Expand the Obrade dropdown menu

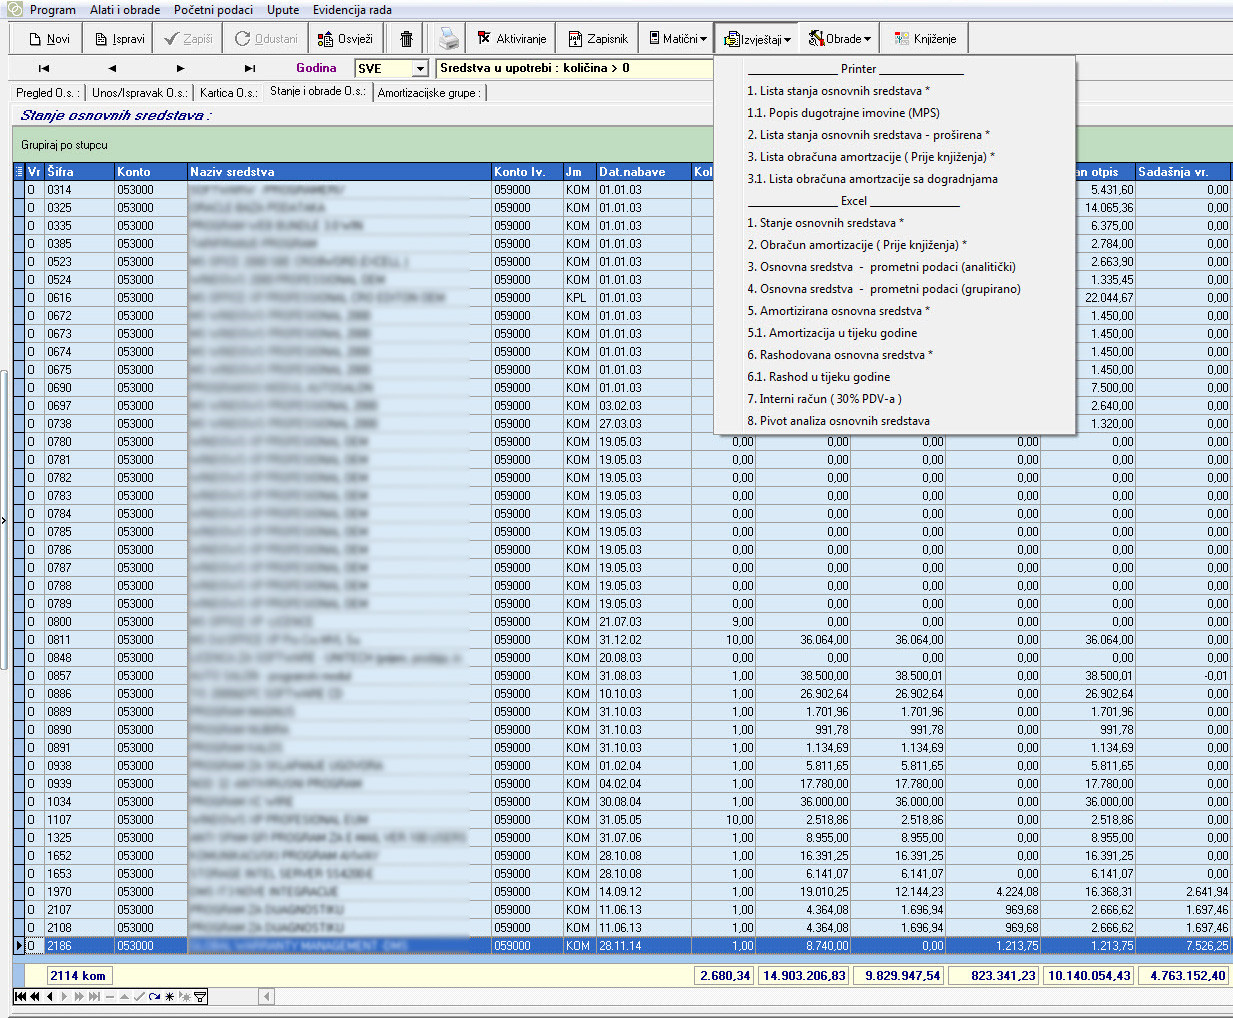pos(840,39)
